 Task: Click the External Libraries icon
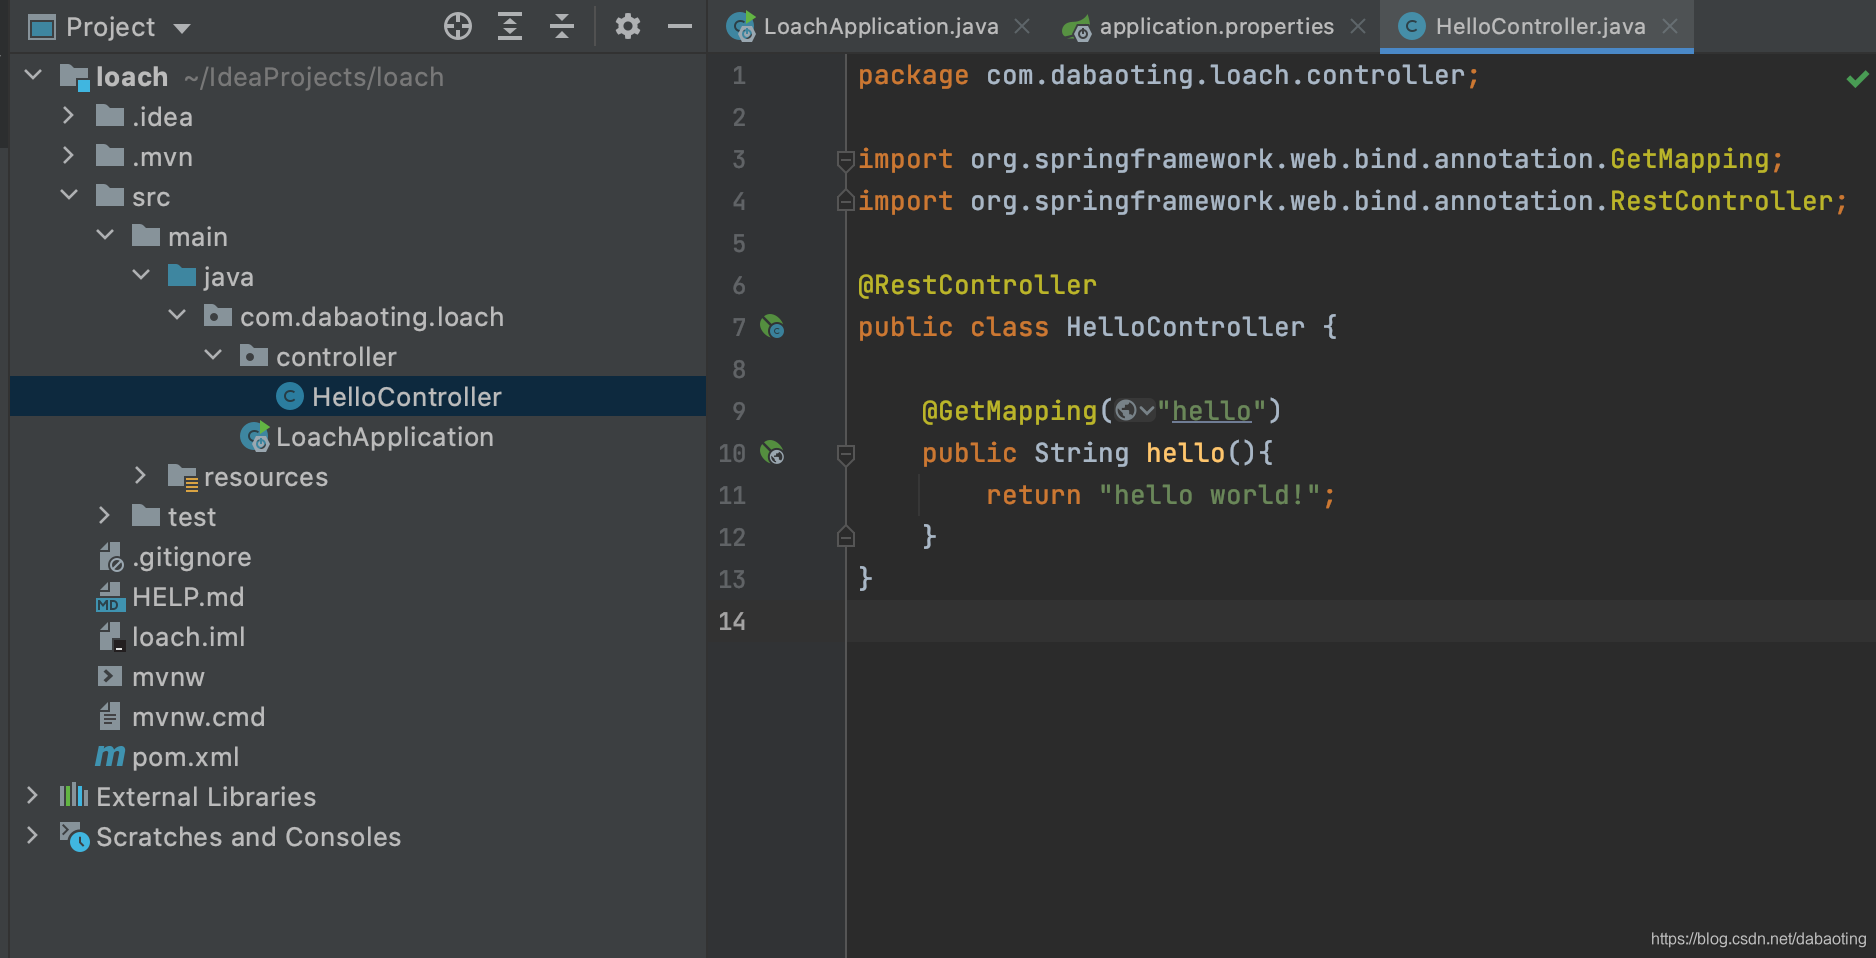(74, 796)
